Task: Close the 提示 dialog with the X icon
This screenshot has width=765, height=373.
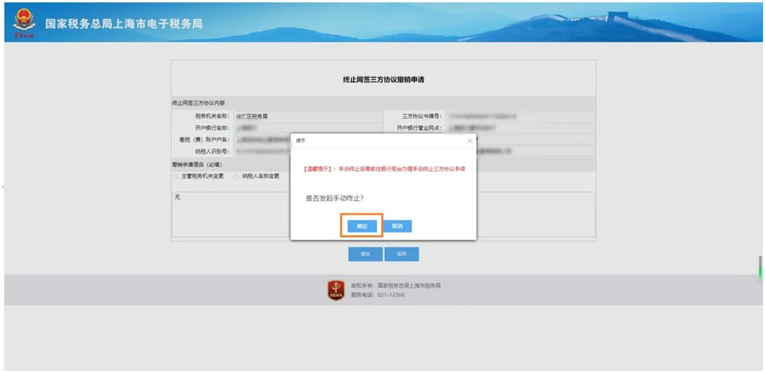Action: point(469,140)
